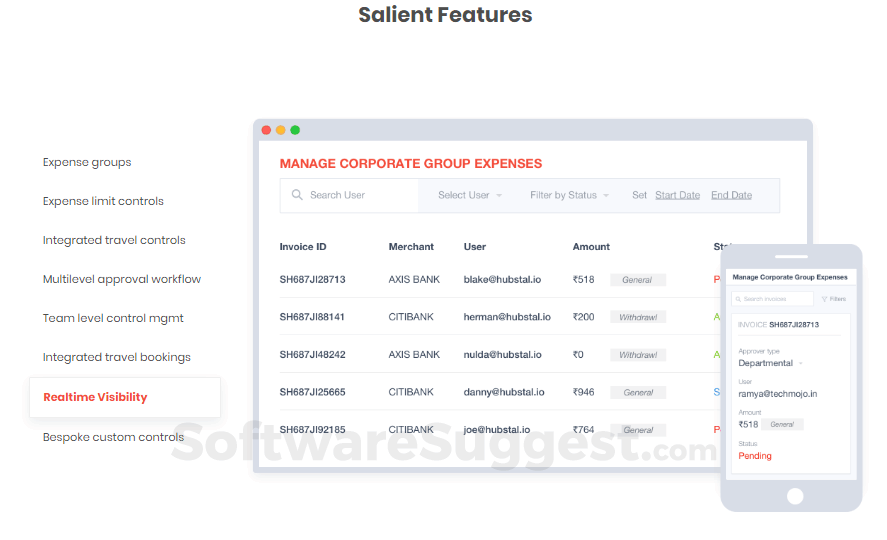Click the yellow dot in the window title bar
The image size is (887, 540).
(281, 130)
